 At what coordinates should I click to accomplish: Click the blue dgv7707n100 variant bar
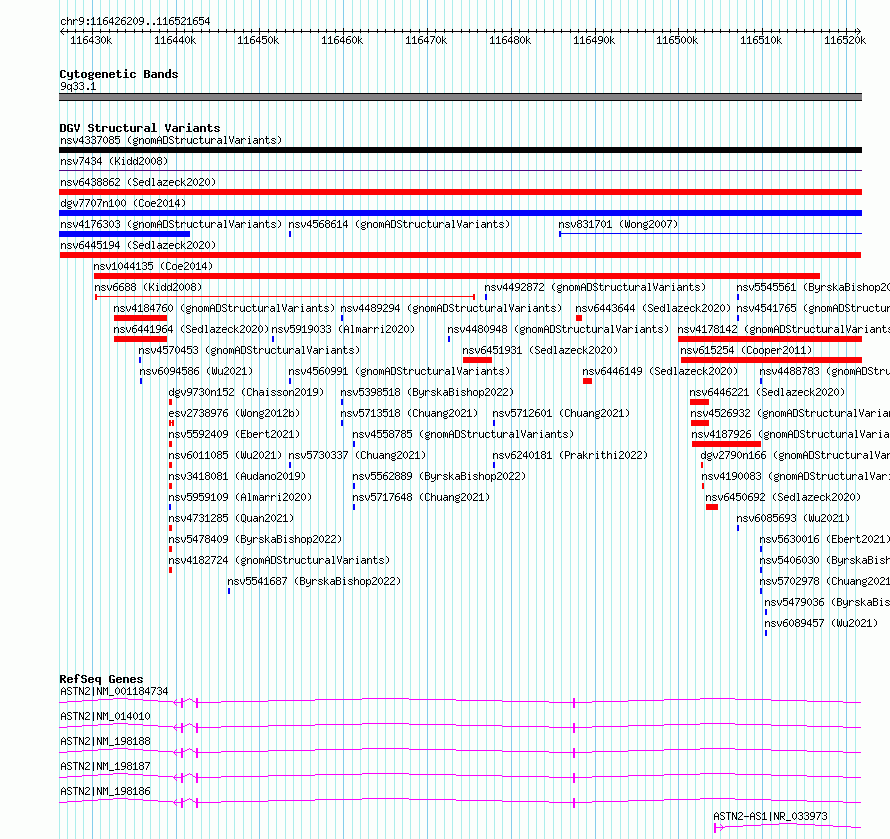pos(460,213)
